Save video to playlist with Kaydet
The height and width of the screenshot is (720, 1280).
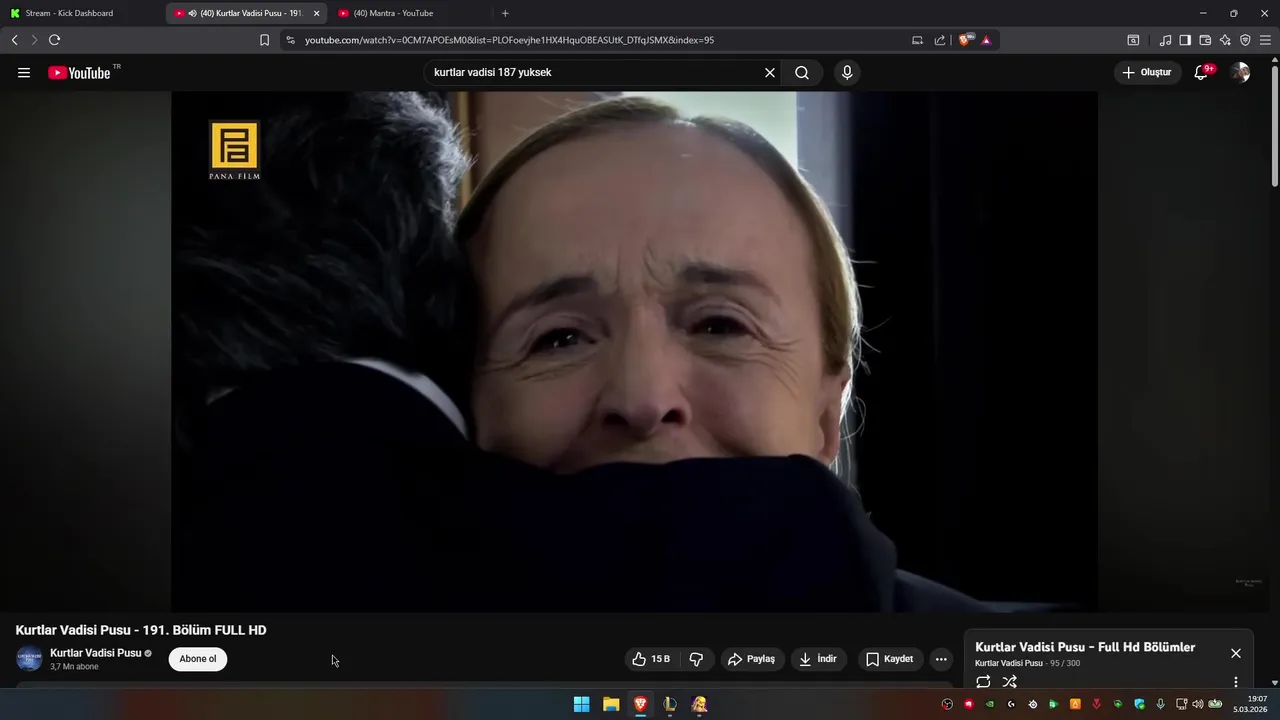pyautogui.click(x=890, y=659)
